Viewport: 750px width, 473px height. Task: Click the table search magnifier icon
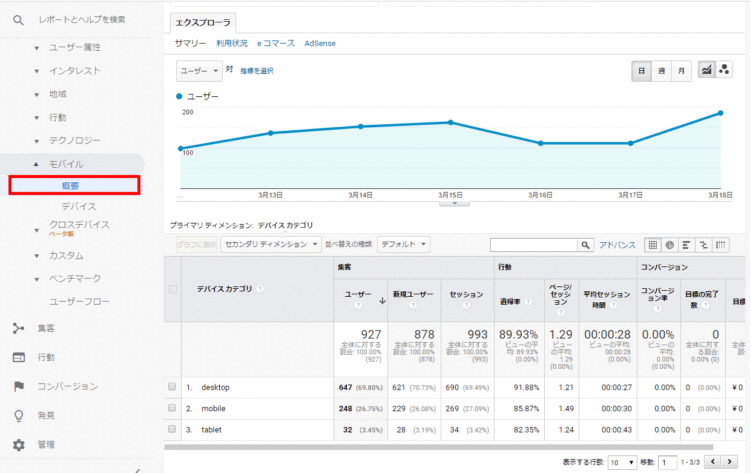(586, 244)
